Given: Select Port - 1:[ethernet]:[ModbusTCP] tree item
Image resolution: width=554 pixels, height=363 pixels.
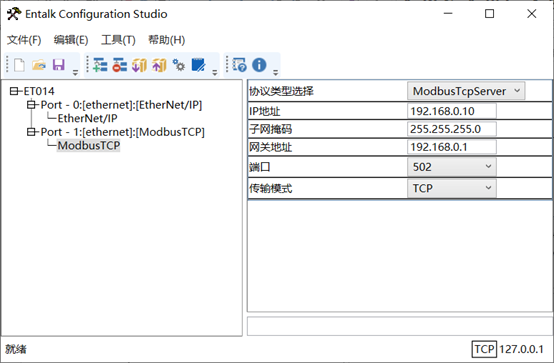Looking at the screenshot, I should coord(123,132).
